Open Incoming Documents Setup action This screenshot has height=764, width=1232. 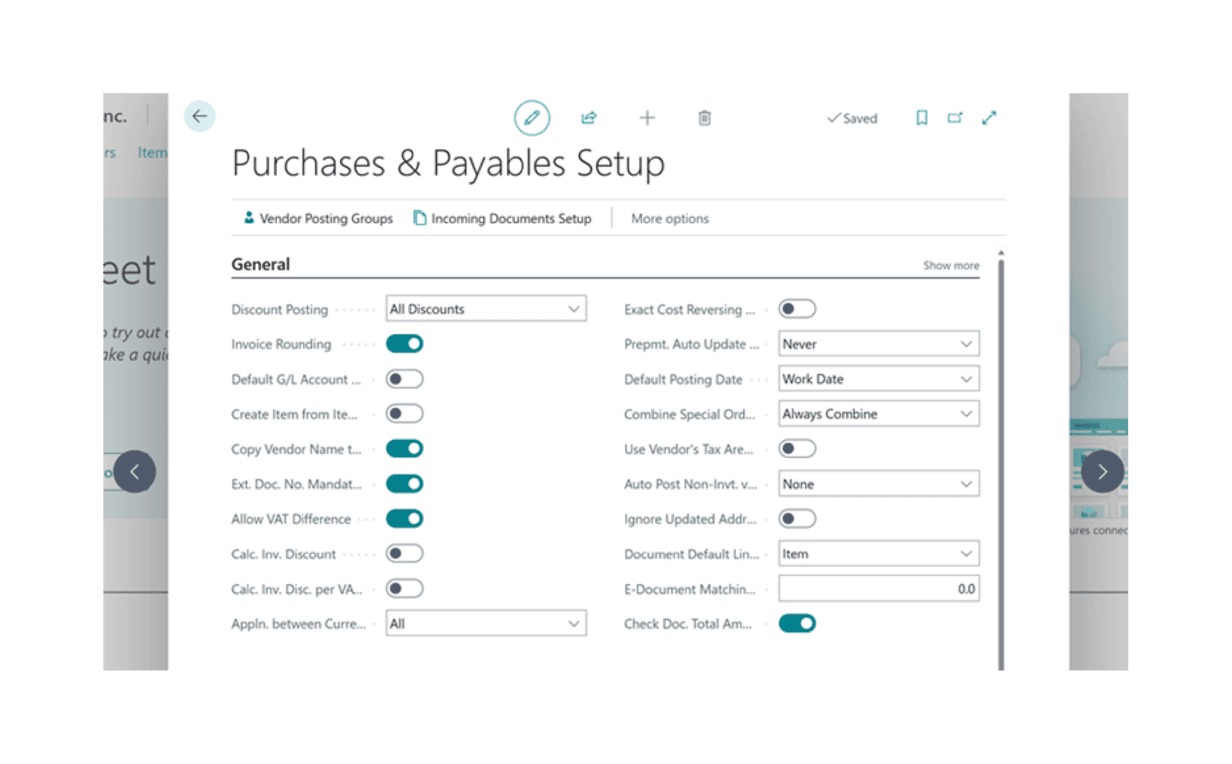click(x=502, y=218)
